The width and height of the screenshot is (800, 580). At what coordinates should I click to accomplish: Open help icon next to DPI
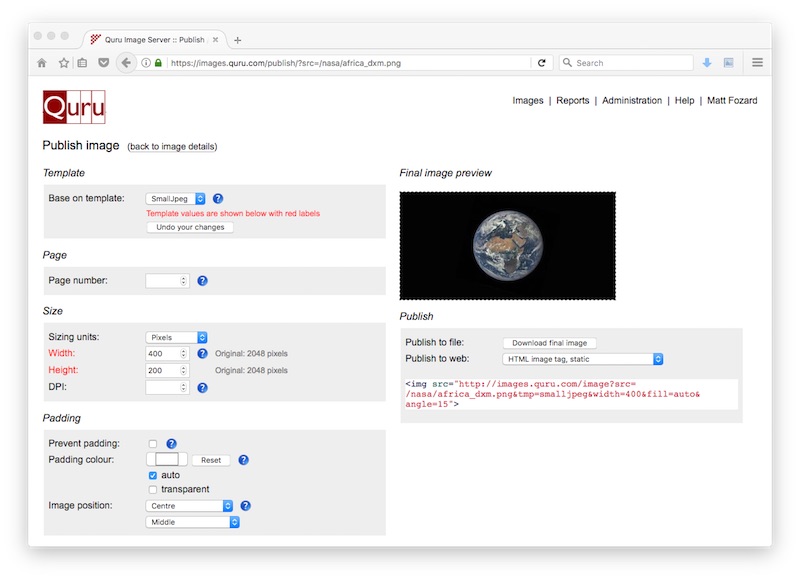tap(203, 388)
